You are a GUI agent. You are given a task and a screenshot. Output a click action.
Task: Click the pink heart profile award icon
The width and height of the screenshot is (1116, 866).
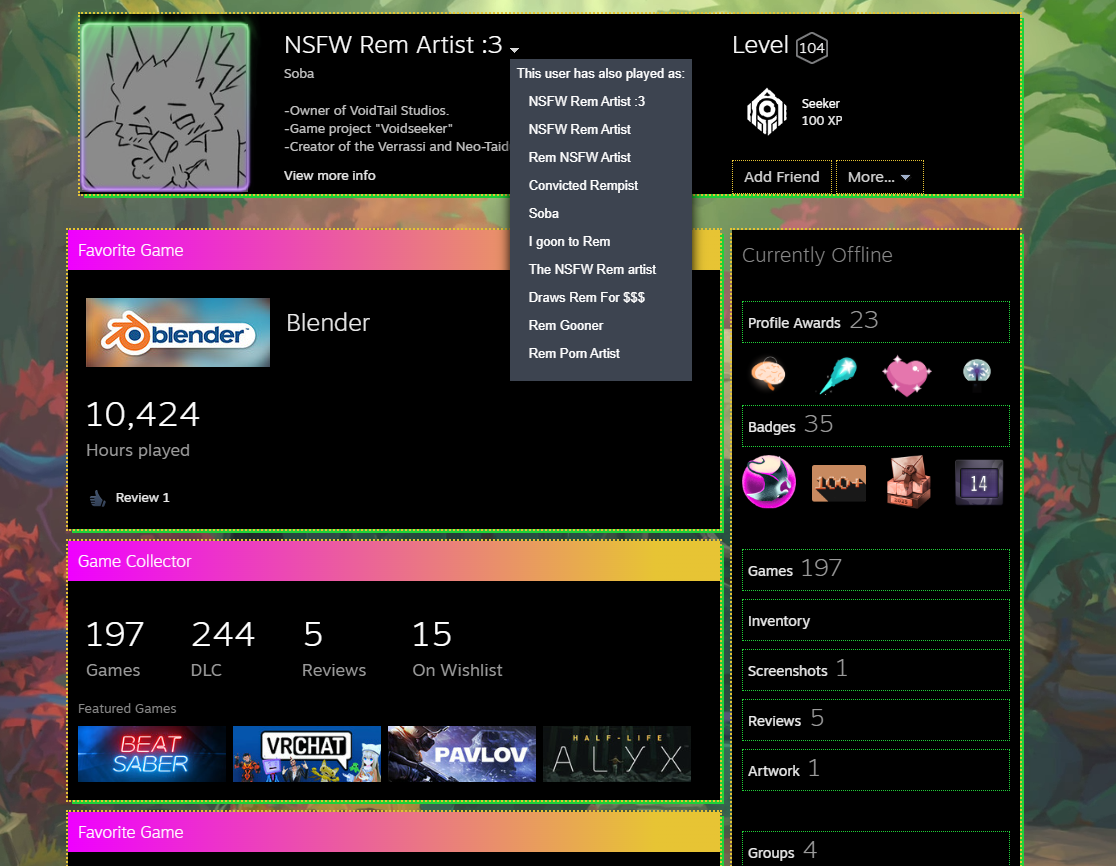point(906,374)
